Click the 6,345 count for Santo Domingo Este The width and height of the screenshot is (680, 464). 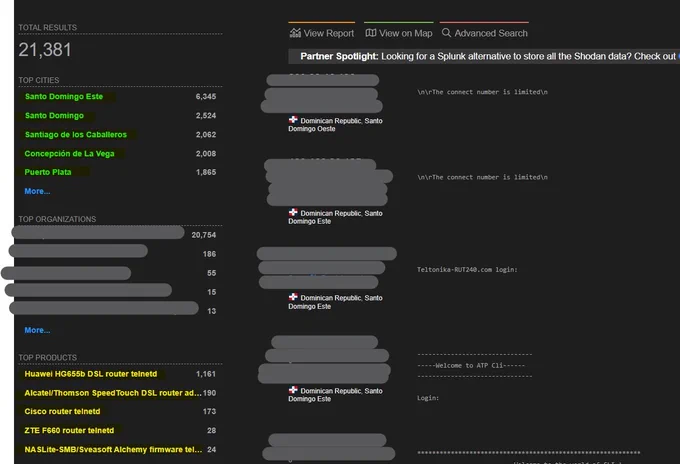(x=206, y=96)
